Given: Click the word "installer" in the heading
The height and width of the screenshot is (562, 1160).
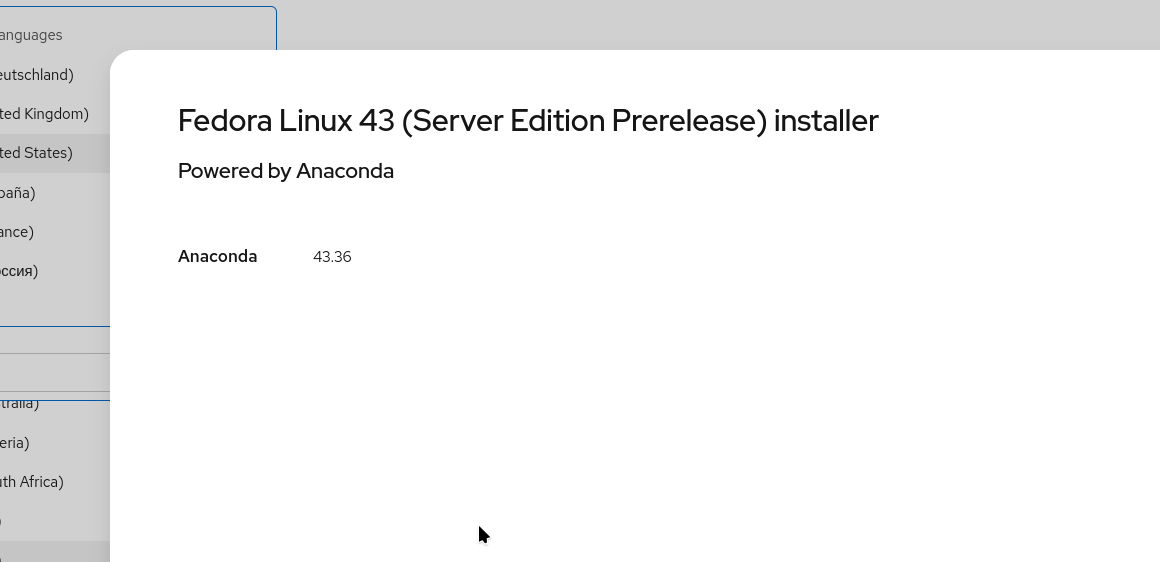Looking at the screenshot, I should (x=826, y=121).
